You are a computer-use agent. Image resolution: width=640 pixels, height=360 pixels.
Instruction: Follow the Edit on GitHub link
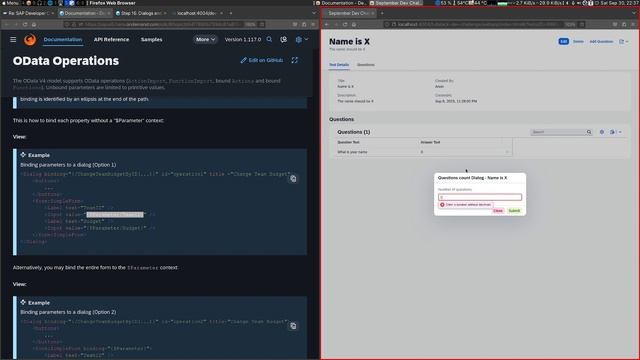point(262,60)
